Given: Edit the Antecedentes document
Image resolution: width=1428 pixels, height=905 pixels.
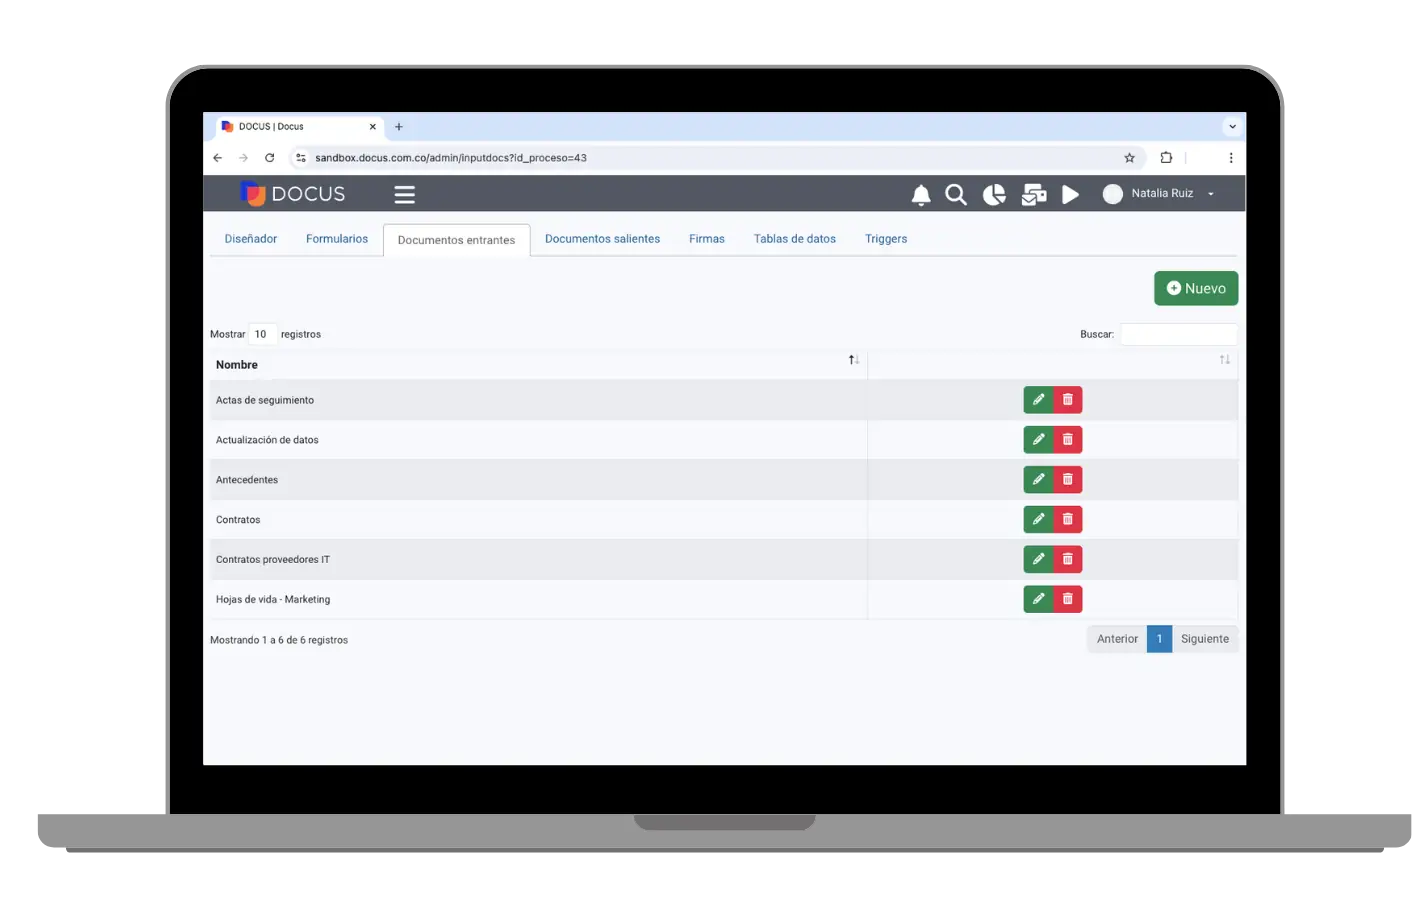Looking at the screenshot, I should tap(1038, 480).
